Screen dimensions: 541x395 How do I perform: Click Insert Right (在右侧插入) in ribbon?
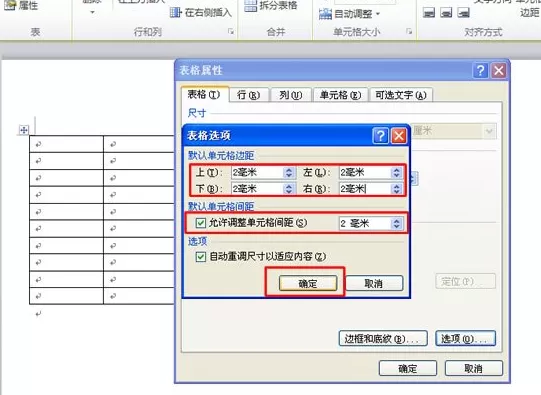201,13
